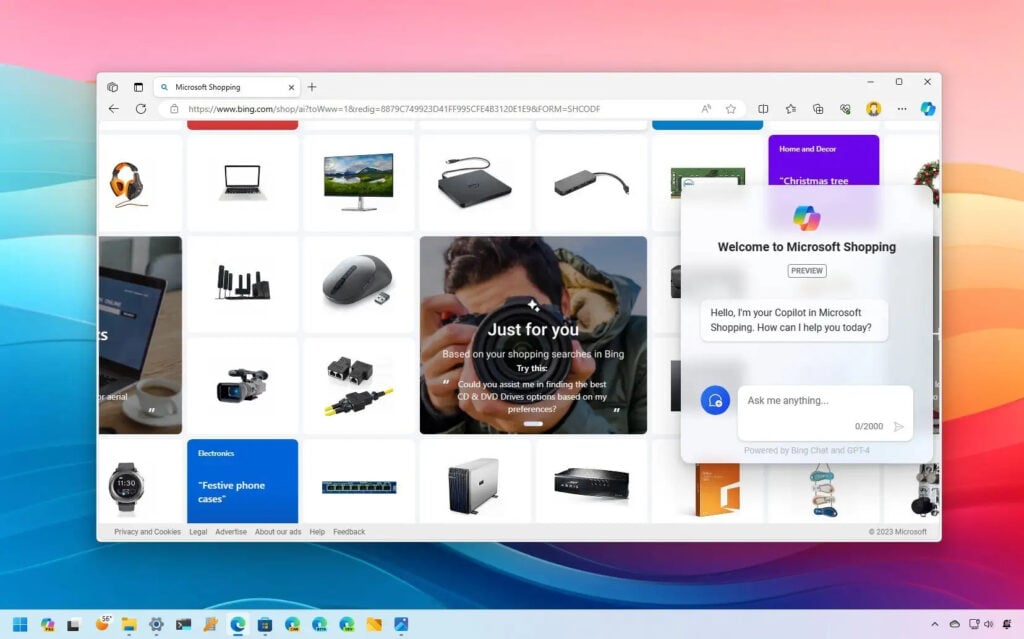Add this page to favorites with star icon
Viewport: 1024px width, 639px height.
(731, 109)
